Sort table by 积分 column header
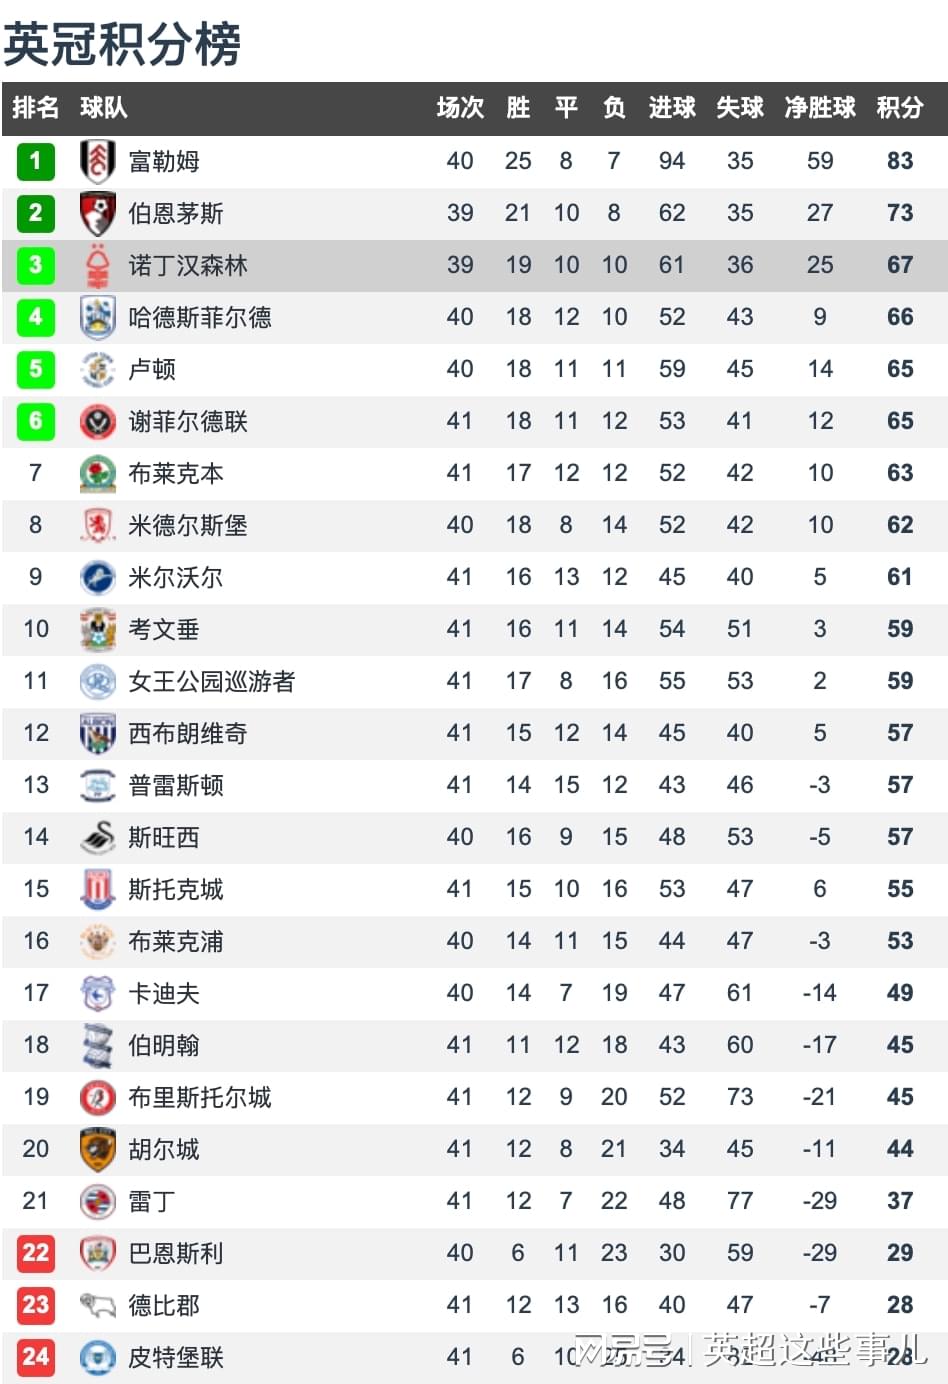 click(899, 108)
